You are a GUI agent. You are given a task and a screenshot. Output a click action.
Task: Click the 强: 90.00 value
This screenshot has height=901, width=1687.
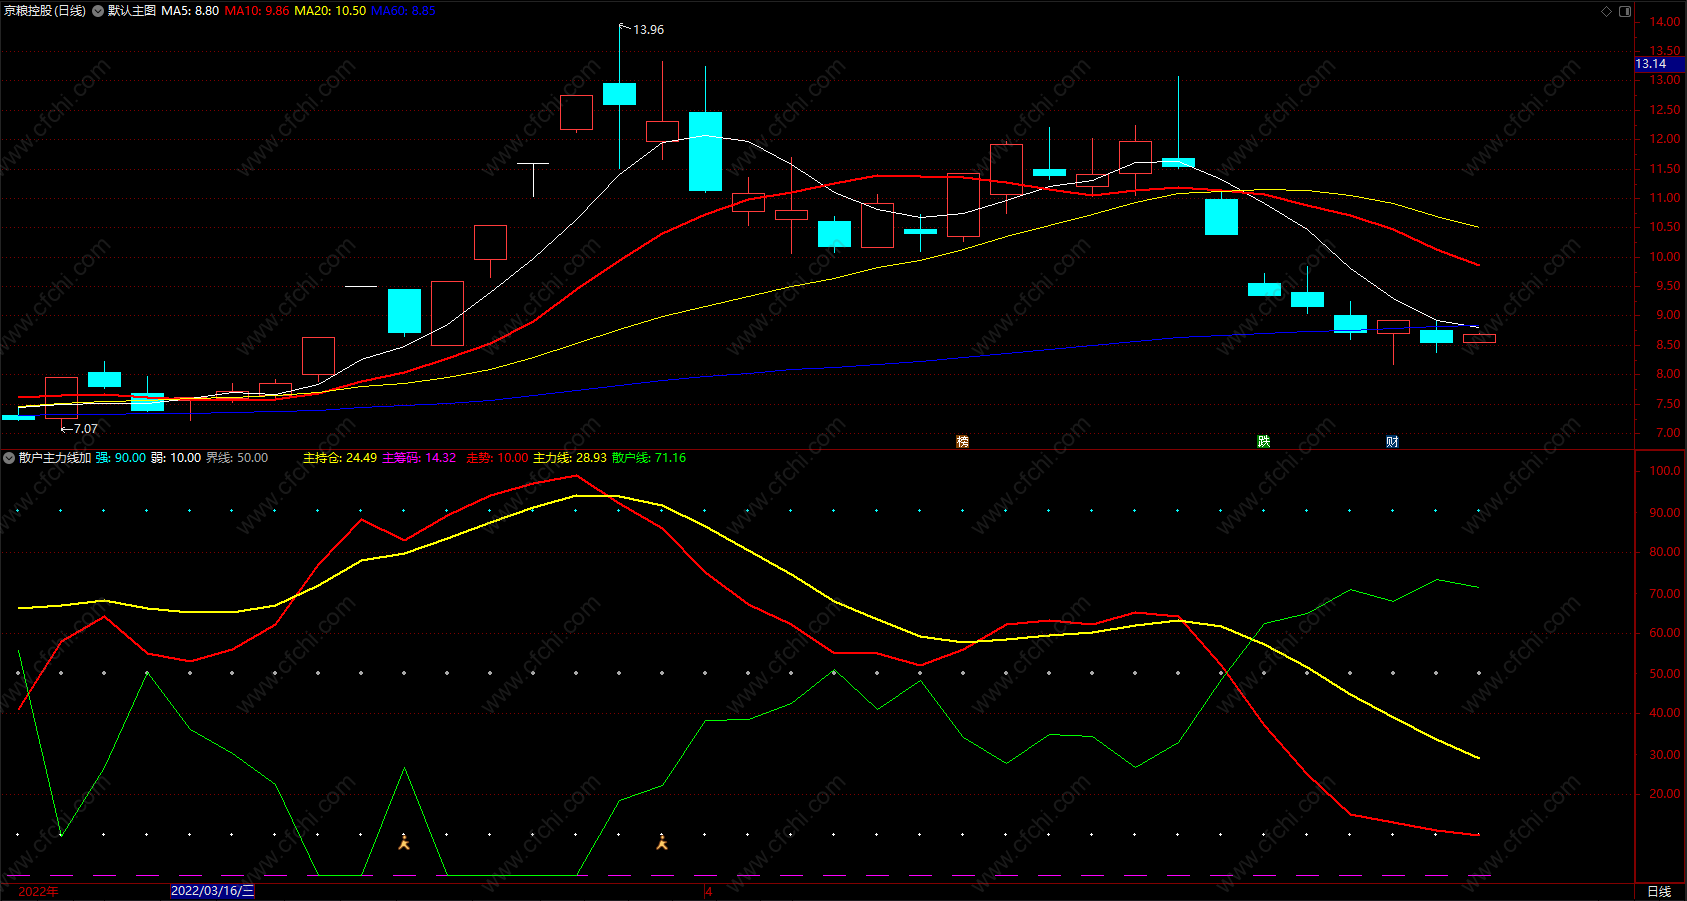point(121,458)
